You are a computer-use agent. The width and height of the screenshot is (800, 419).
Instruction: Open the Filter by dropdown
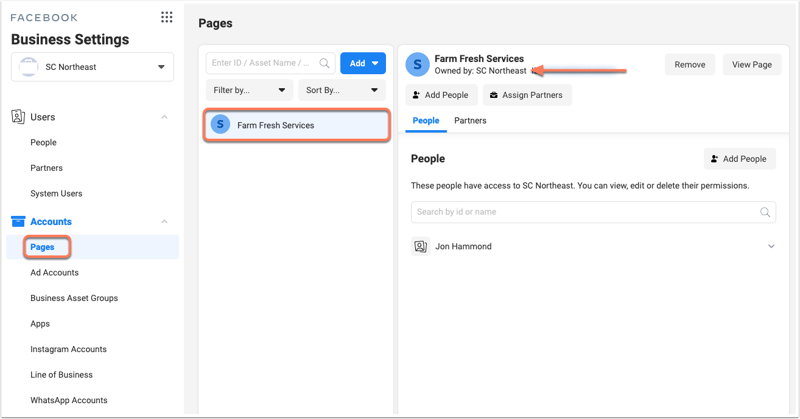(249, 90)
